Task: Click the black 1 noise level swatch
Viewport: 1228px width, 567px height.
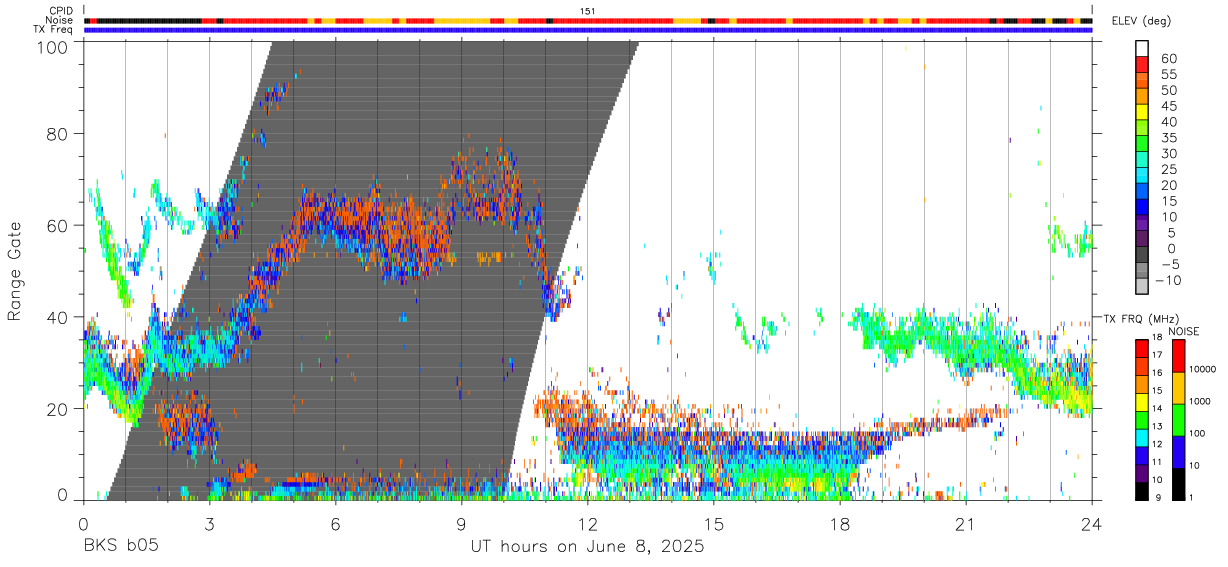Action: tap(1179, 484)
